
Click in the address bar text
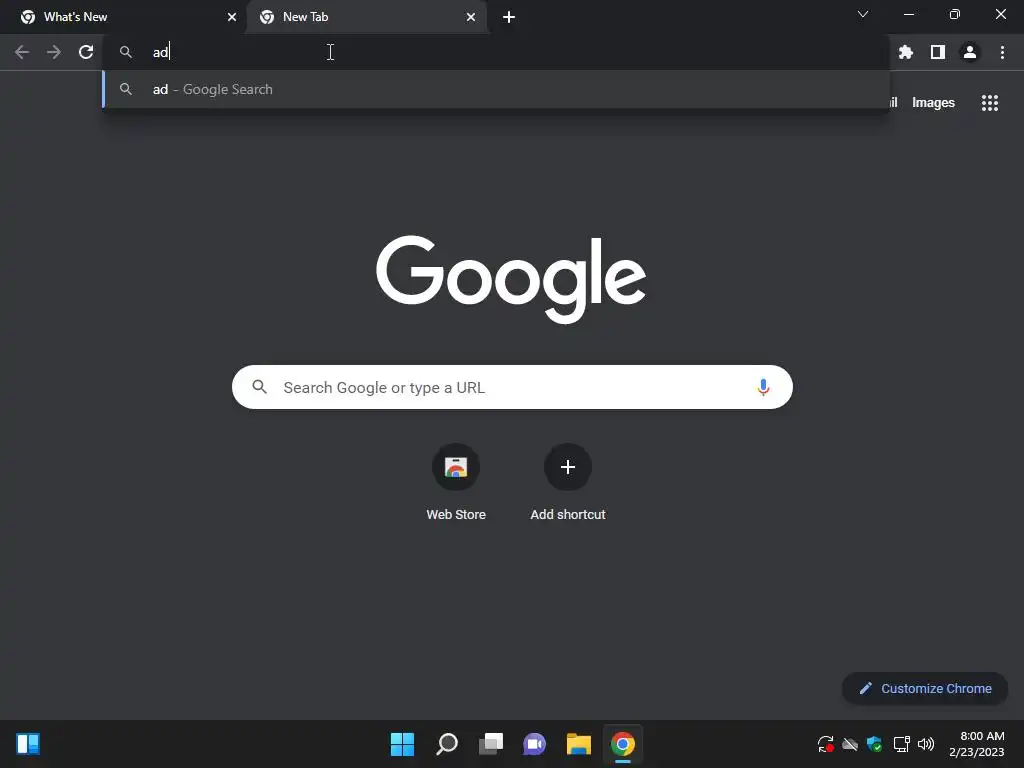[496, 52]
